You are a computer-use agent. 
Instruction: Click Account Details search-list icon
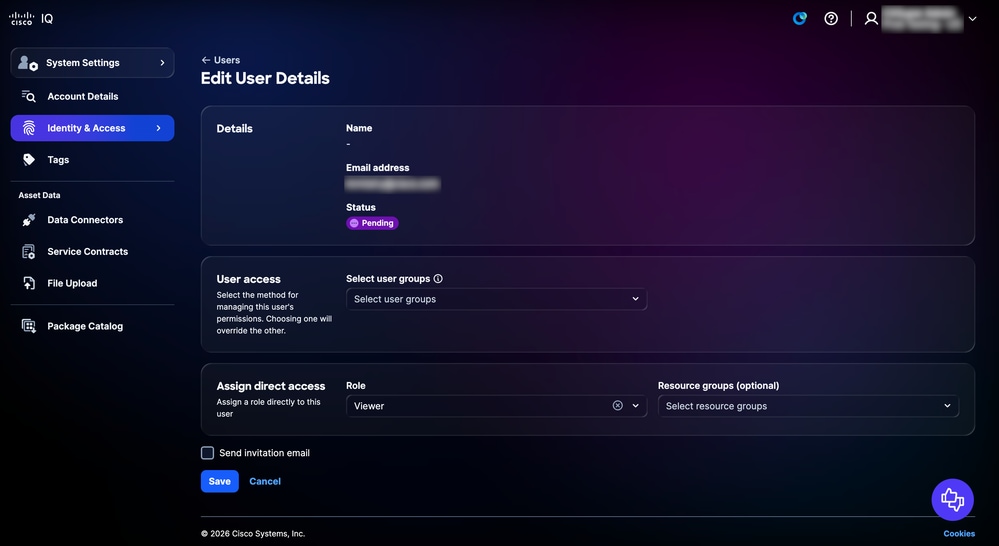coord(29,96)
